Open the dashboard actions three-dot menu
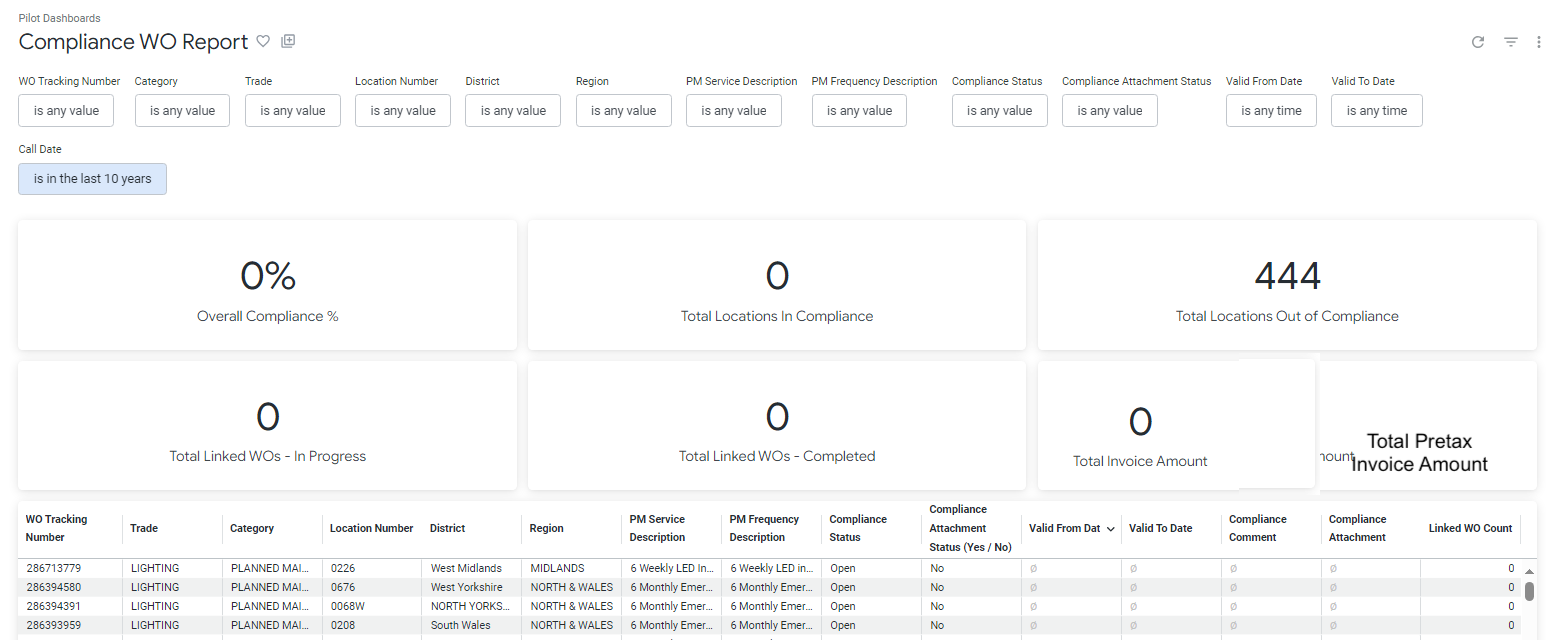 (x=1538, y=42)
